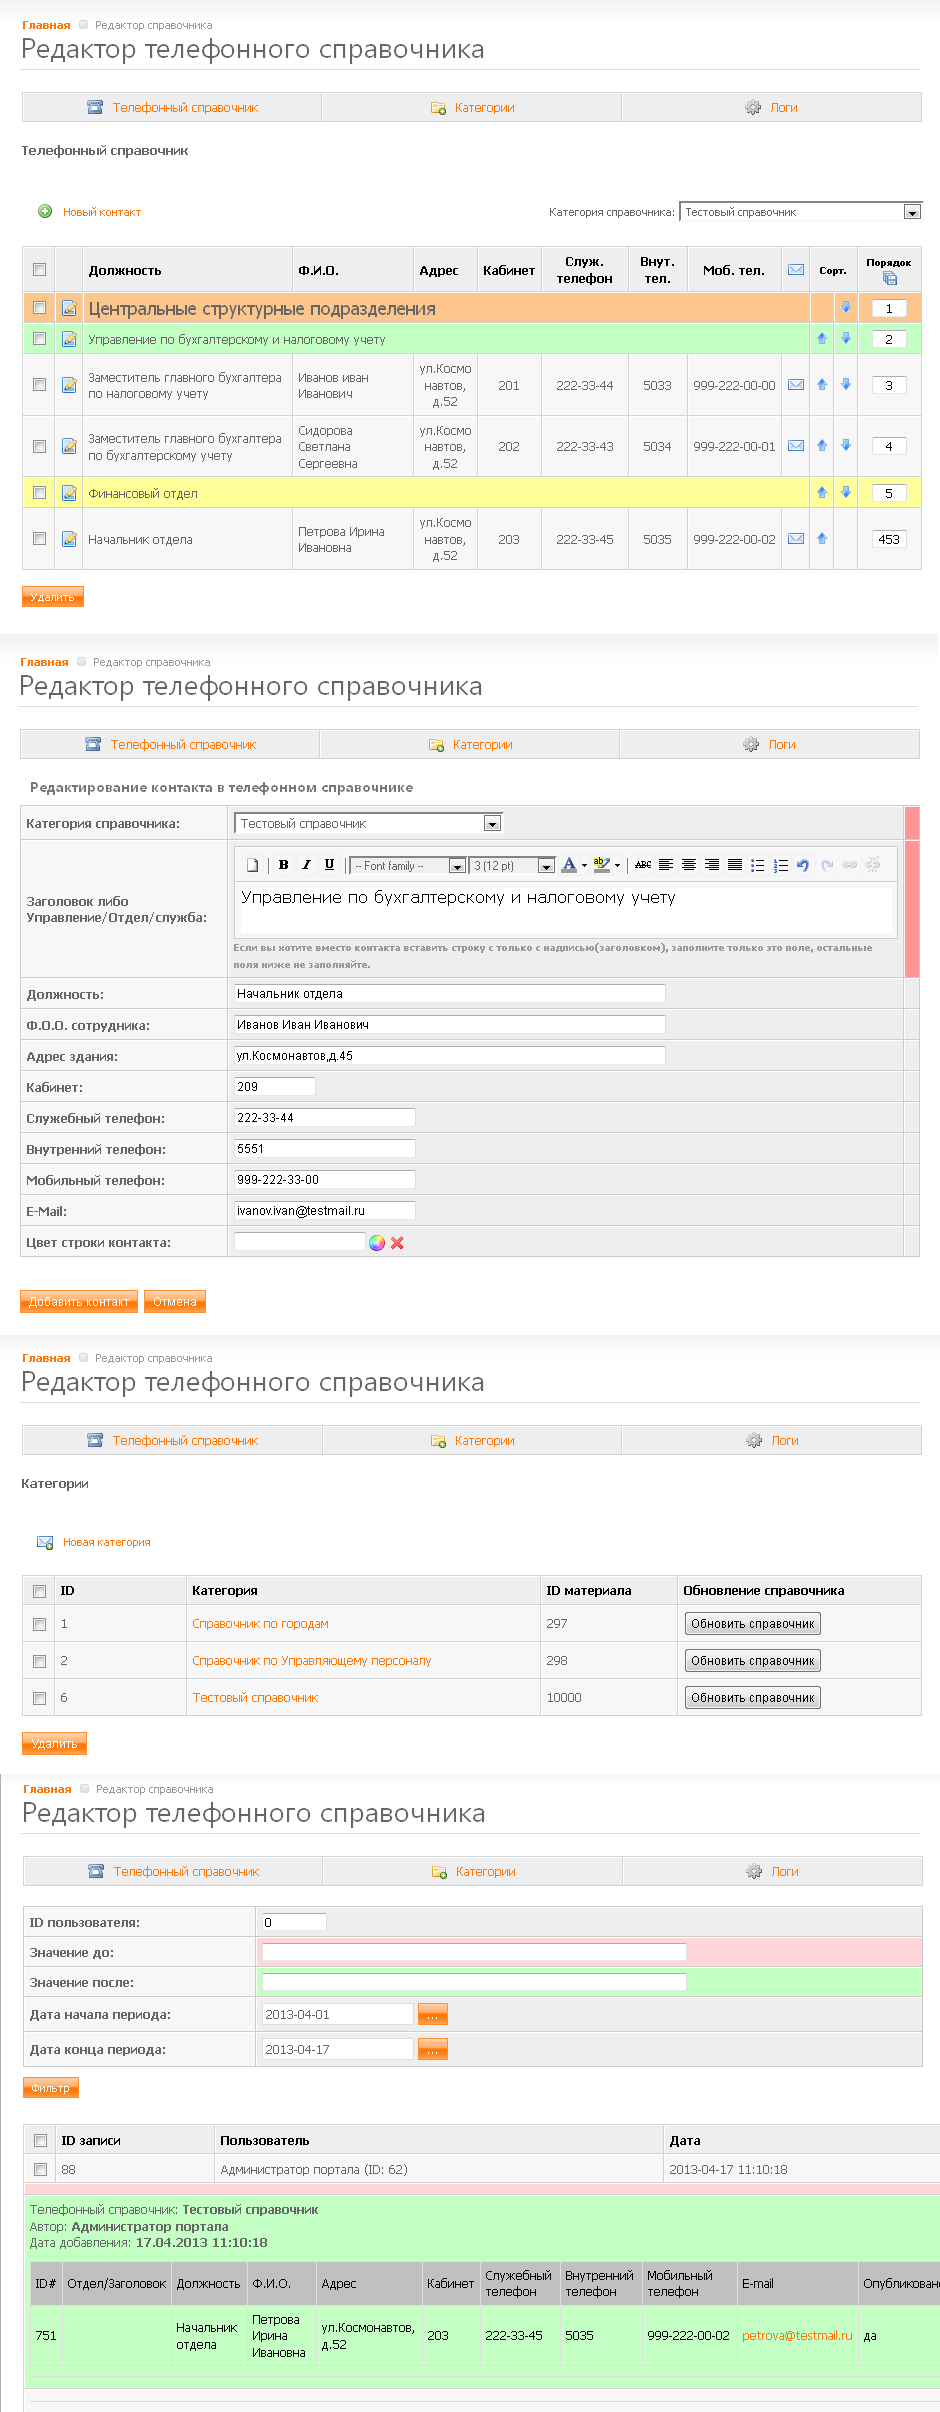Image resolution: width=940 pixels, height=2412 pixels.
Task: Expand the Font family dropdown
Action: click(456, 866)
